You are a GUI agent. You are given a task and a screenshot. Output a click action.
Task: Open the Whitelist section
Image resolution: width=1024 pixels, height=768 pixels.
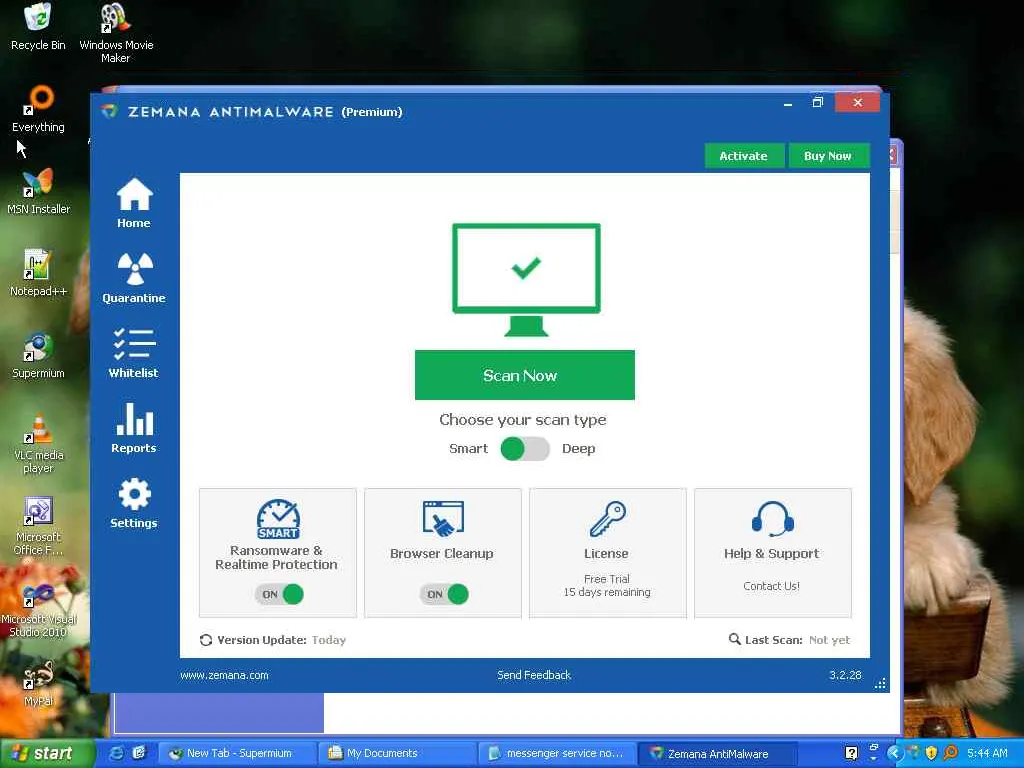click(x=134, y=353)
